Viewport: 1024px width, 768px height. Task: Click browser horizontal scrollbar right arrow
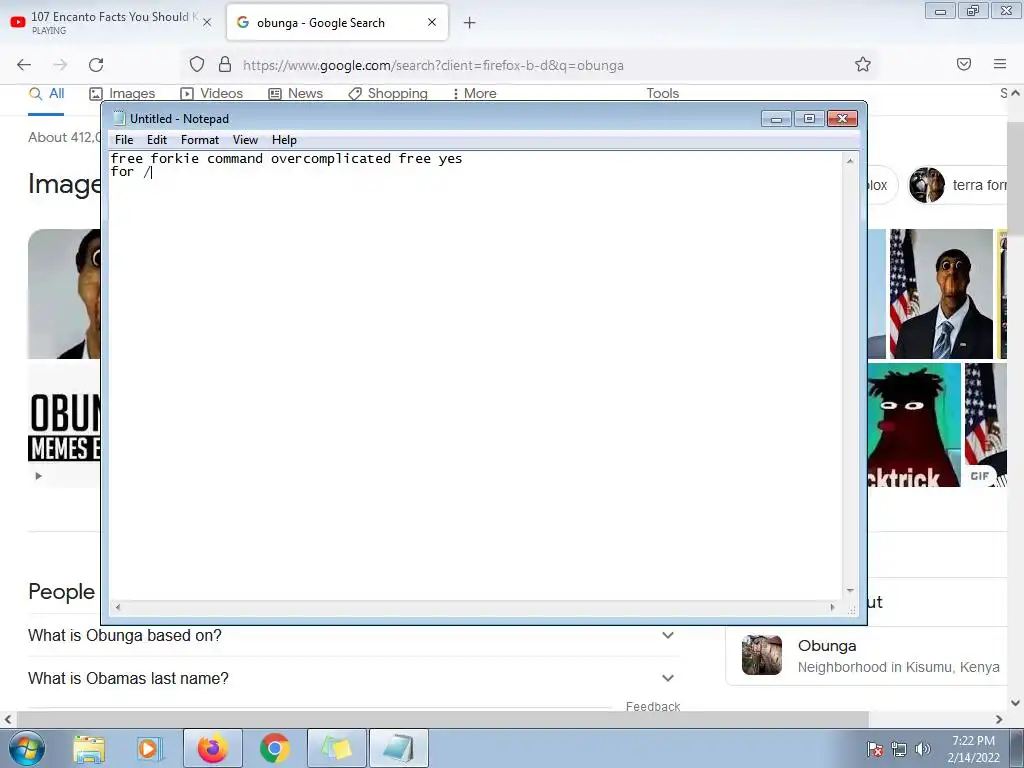[x=999, y=720]
